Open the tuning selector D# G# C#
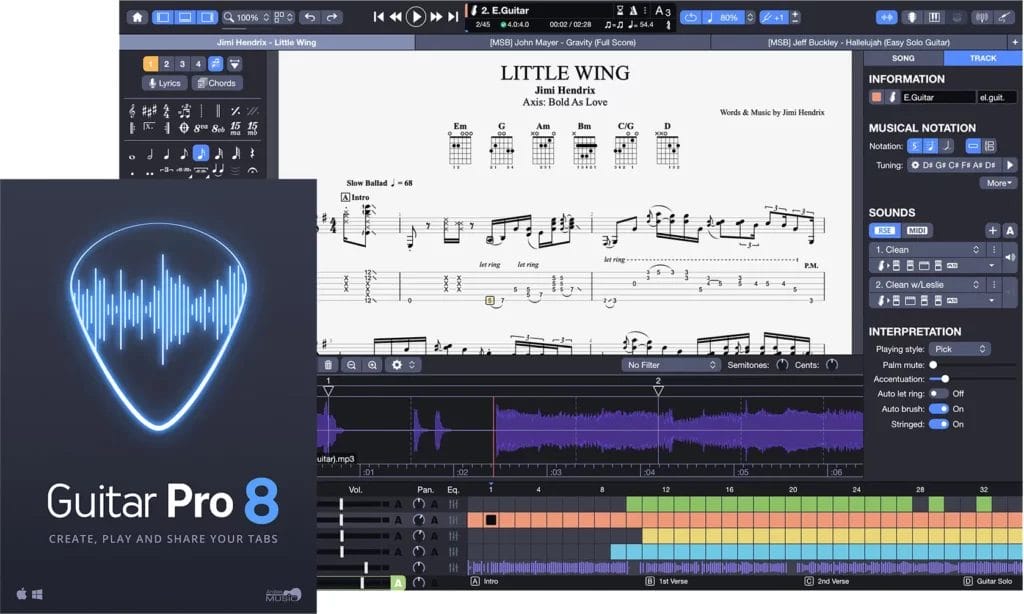This screenshot has width=1024, height=614. tap(954, 165)
